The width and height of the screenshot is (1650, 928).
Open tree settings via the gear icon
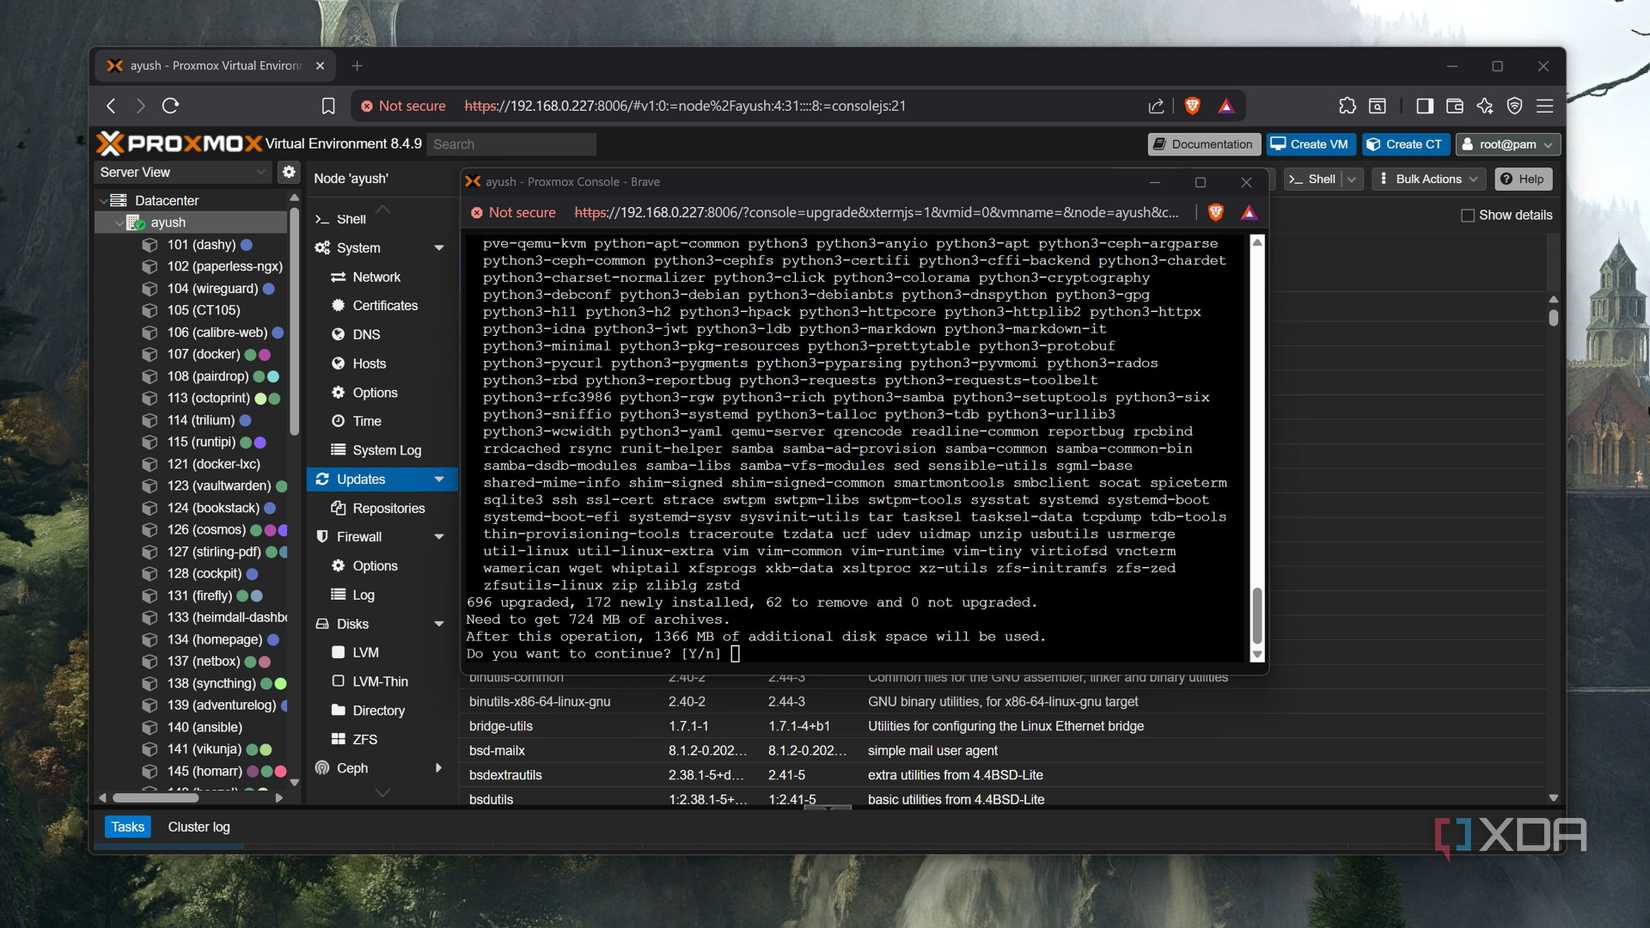tap(288, 172)
